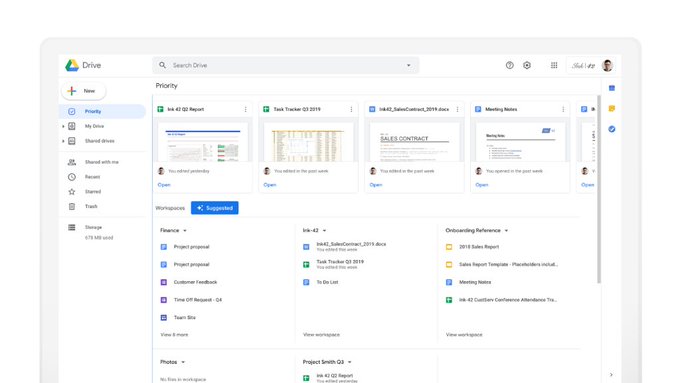Open the Keep notes side panel icon
The width and height of the screenshot is (680, 383).
click(x=611, y=108)
